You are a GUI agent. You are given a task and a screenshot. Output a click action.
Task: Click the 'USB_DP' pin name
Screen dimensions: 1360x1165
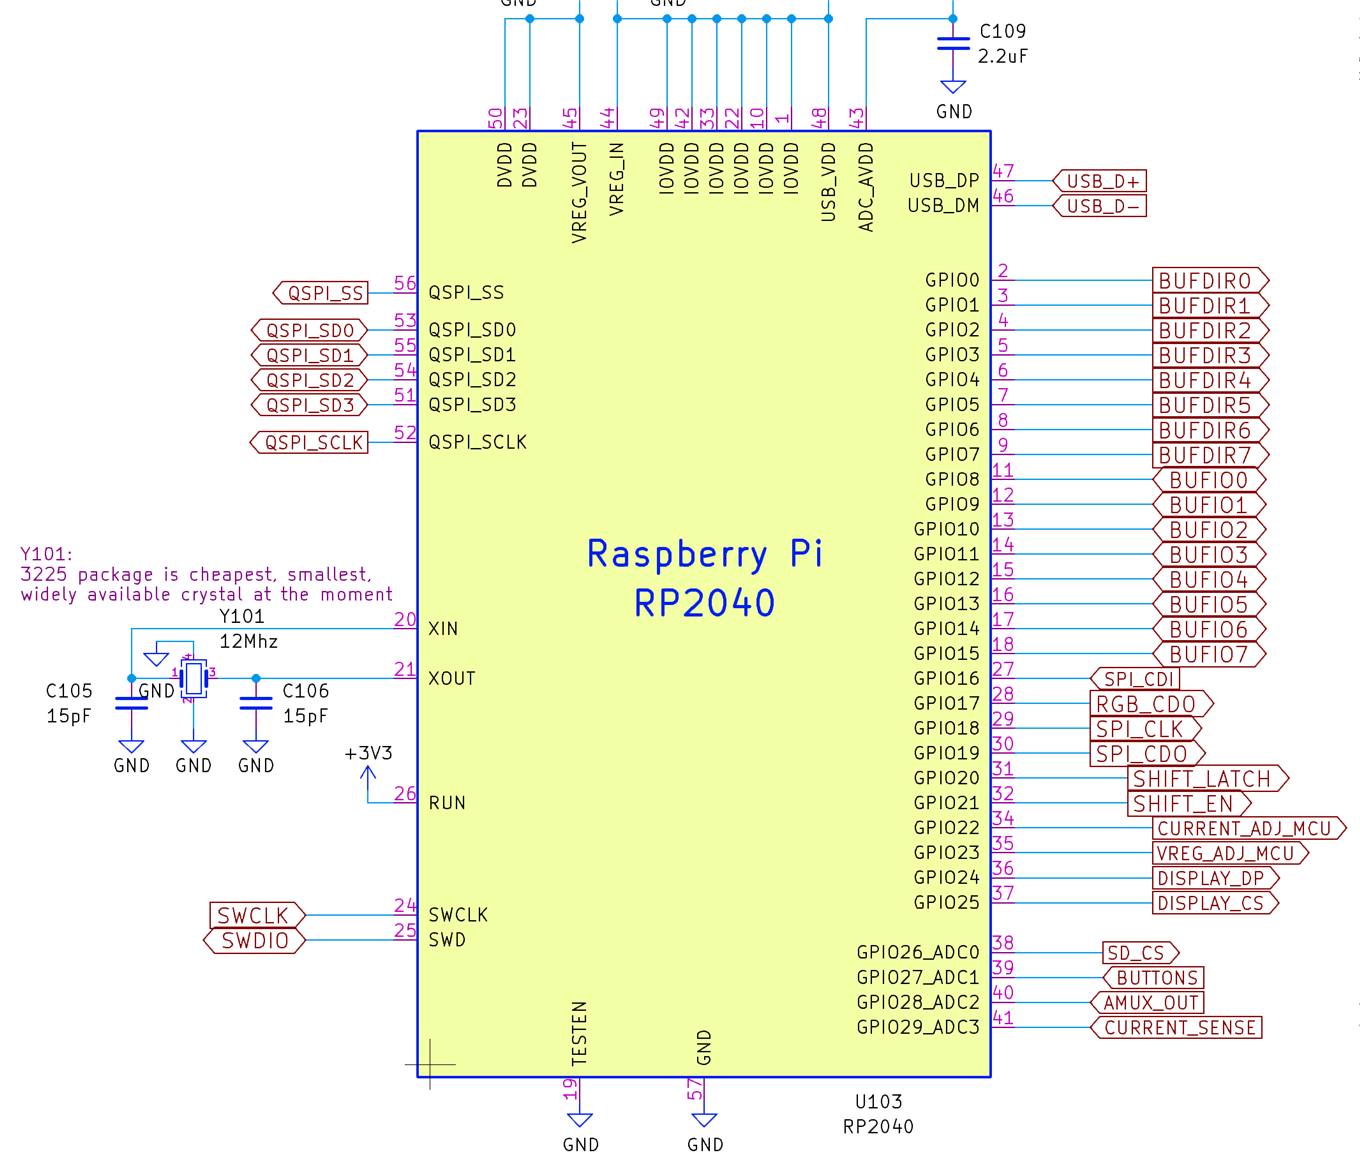coord(944,181)
